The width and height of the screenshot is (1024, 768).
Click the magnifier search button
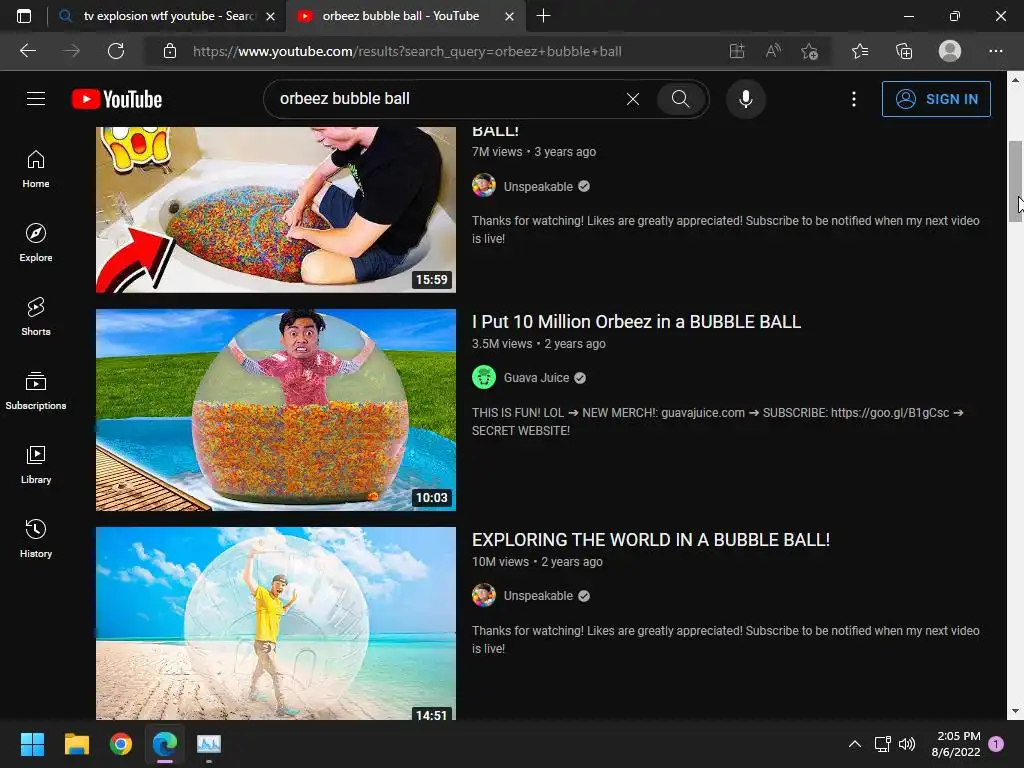[x=680, y=99]
